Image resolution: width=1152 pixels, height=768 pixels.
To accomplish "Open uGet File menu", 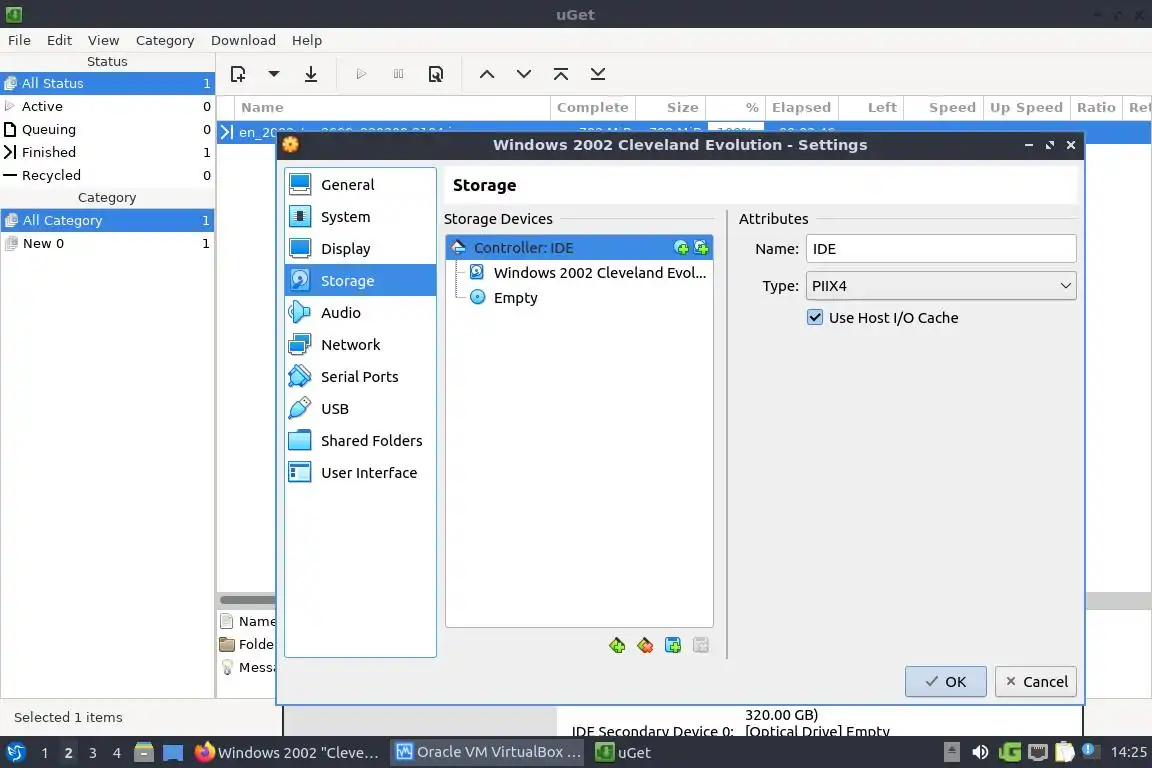I will click(19, 40).
